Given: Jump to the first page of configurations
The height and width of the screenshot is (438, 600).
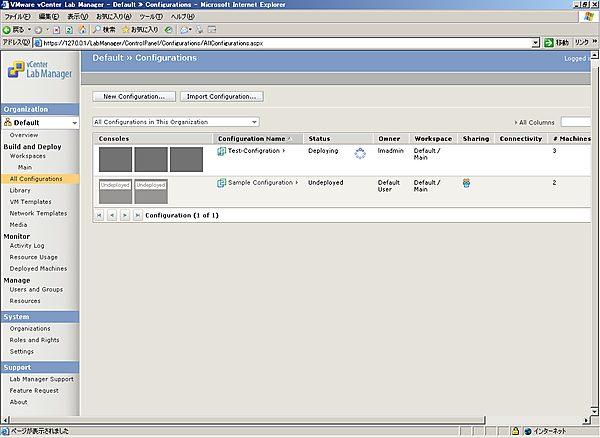Looking at the screenshot, I should click(x=99, y=215).
